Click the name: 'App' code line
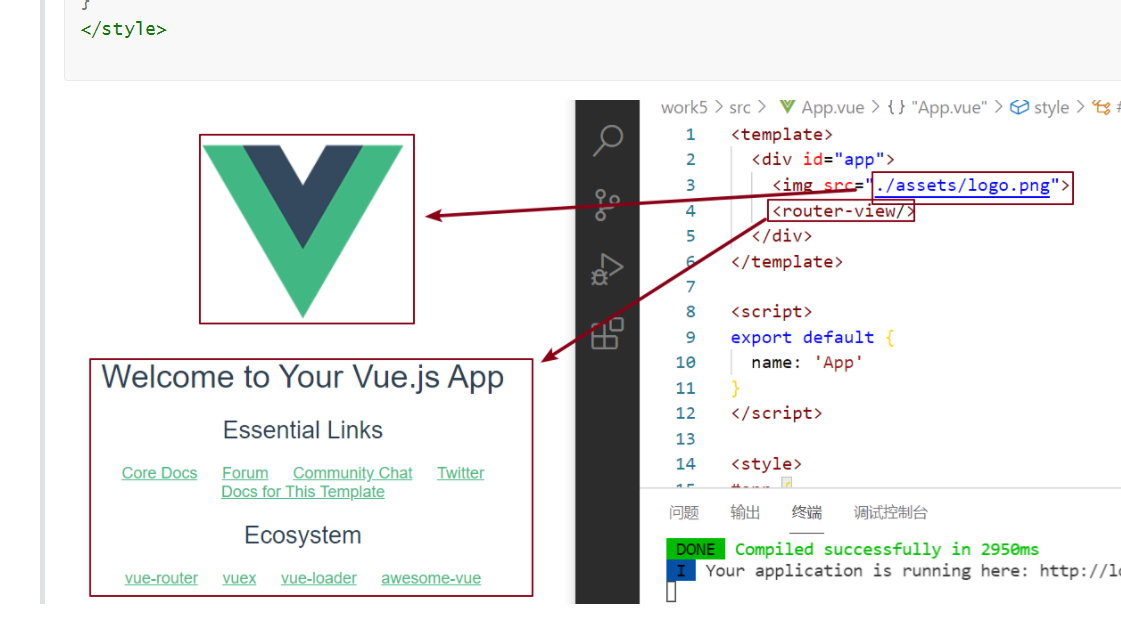This screenshot has width=1121, height=632. pos(807,362)
